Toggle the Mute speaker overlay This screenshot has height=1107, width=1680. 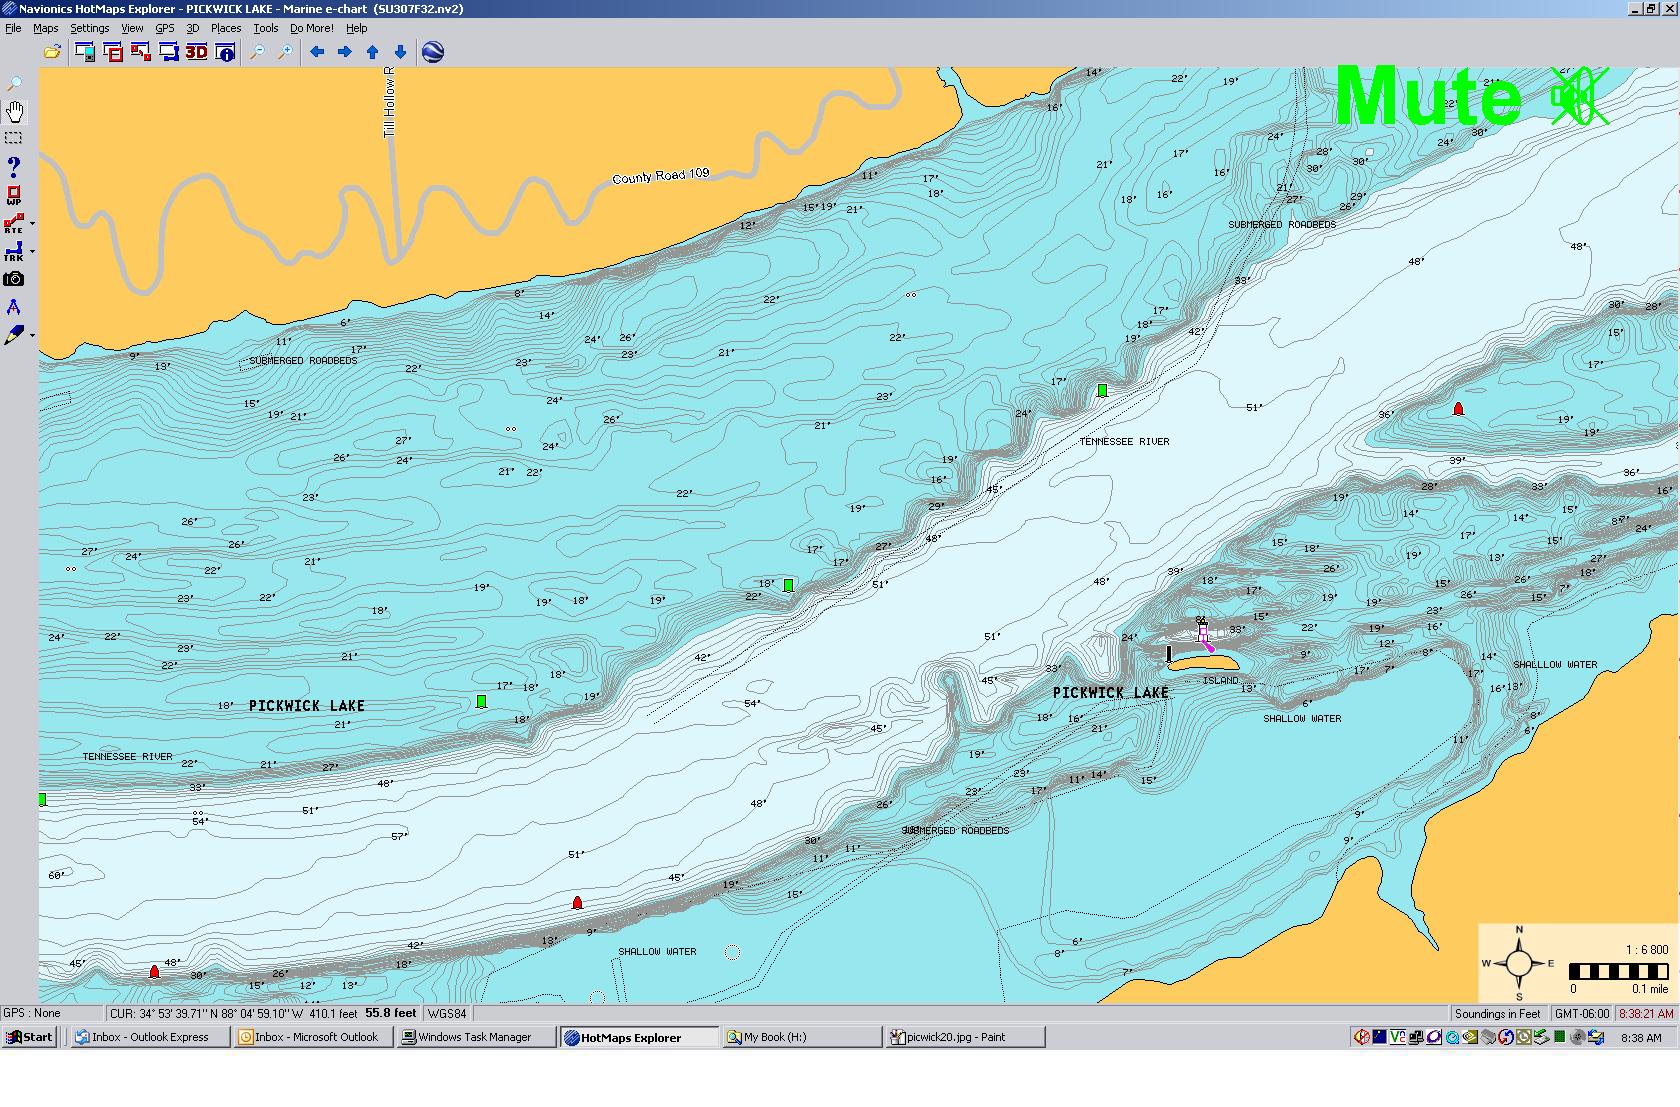point(1578,98)
